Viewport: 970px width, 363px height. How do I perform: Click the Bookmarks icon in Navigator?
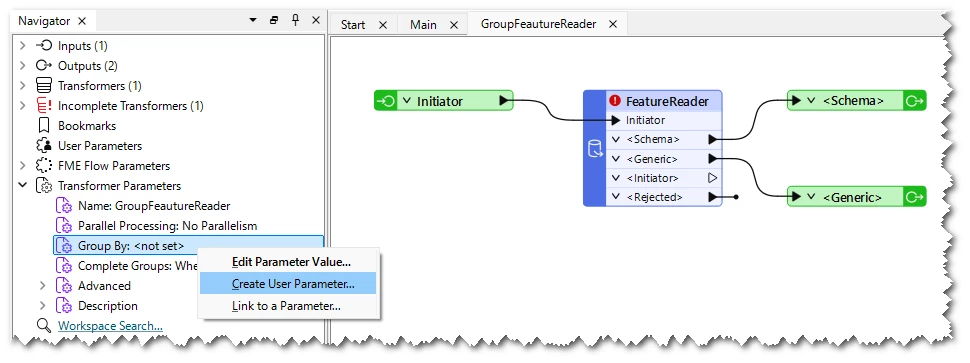44,126
